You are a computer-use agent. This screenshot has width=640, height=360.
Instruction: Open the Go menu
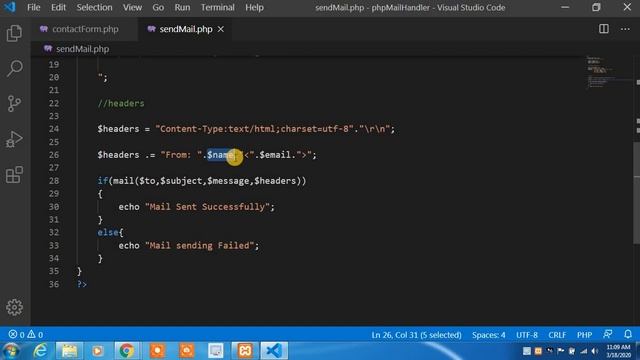[x=158, y=7]
